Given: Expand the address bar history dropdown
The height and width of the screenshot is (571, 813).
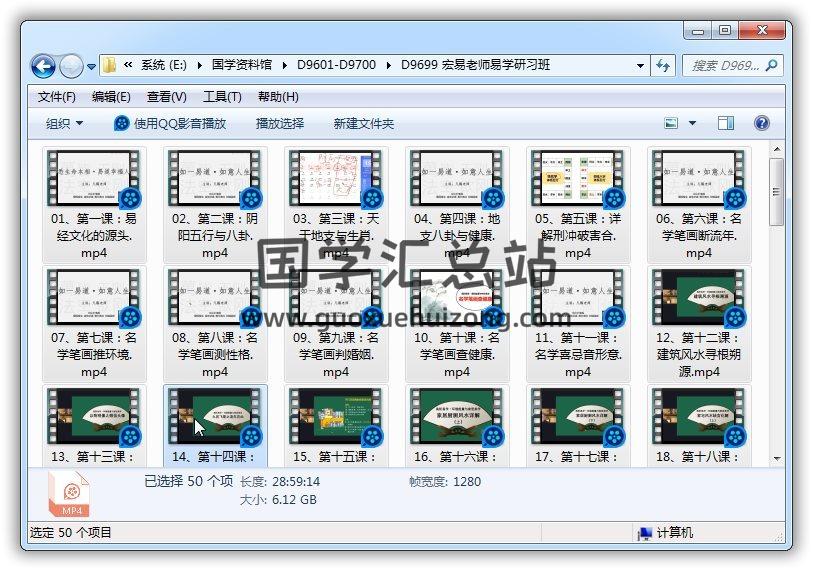Looking at the screenshot, I should [640, 66].
